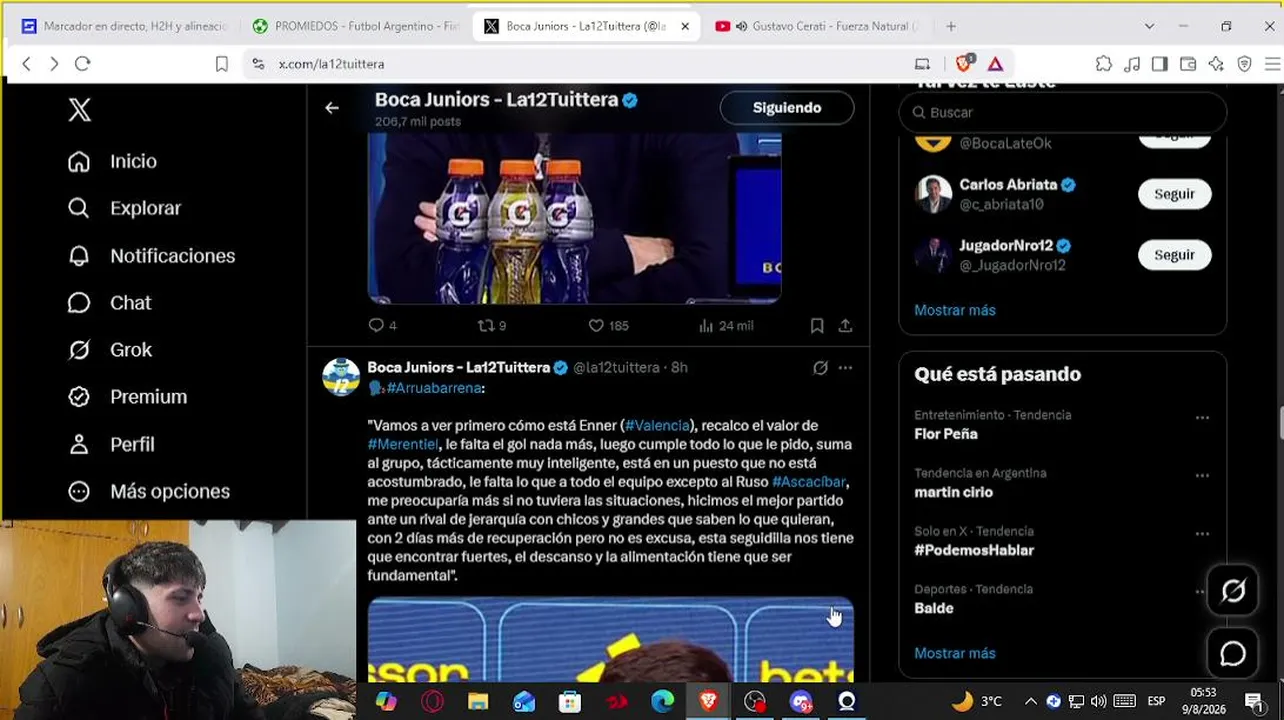Viewport: 1284px width, 720px height.
Task: Close the Boca Juniors La12Tuittera tab
Action: (685, 26)
